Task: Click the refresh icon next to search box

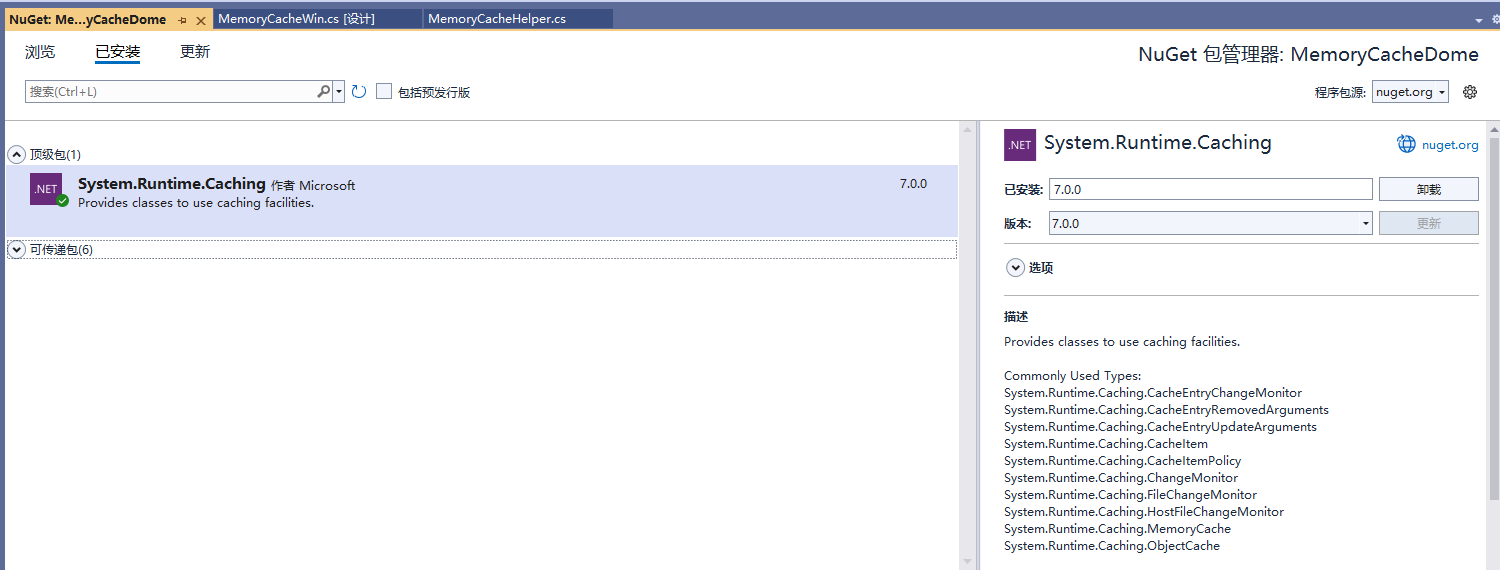Action: [359, 91]
